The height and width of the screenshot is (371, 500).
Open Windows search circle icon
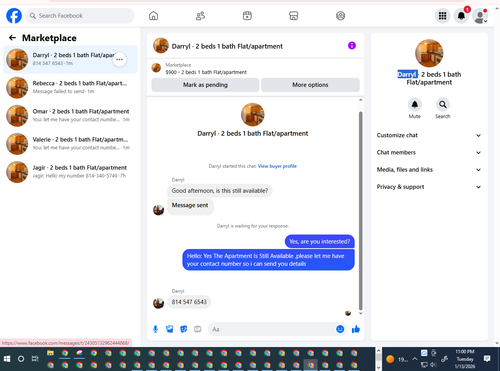pyautogui.click(x=21, y=359)
